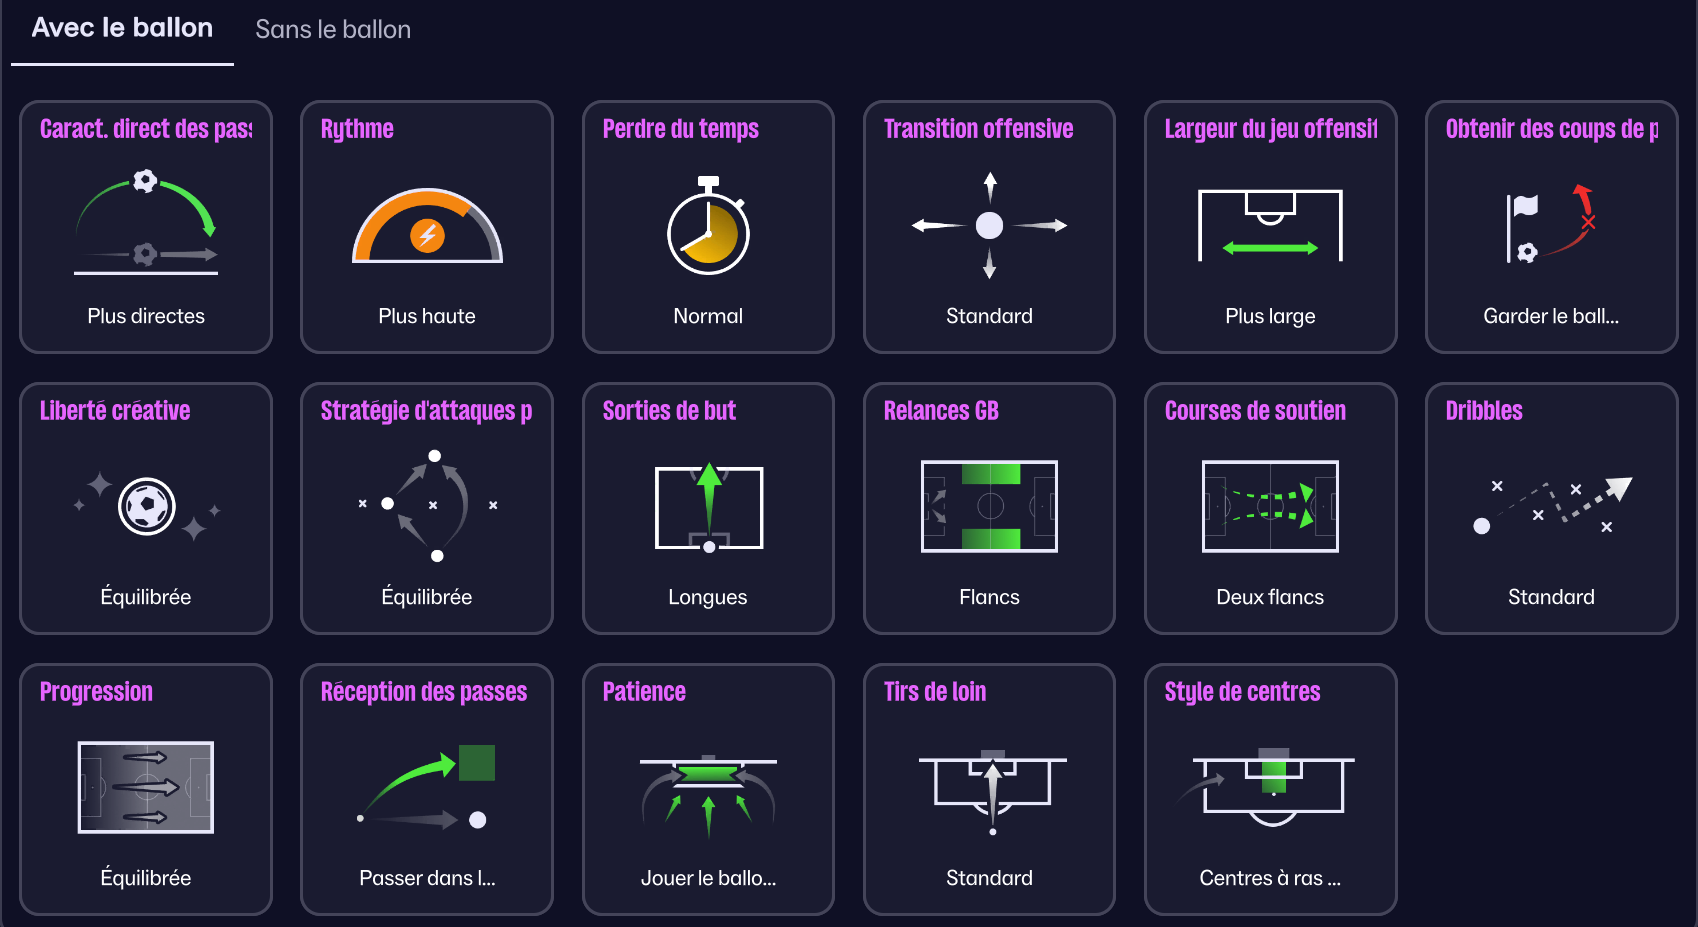Select the Perdre du temps stopwatch icon

(708, 226)
